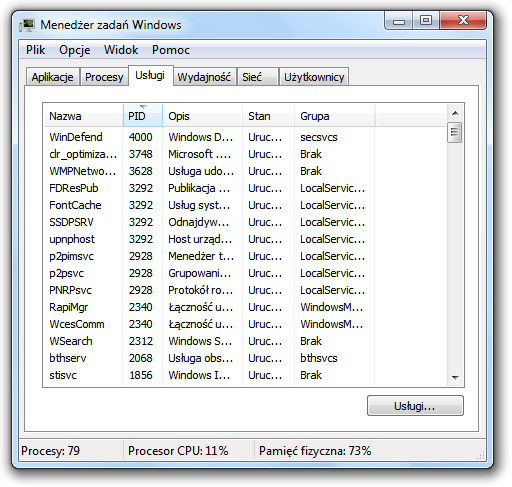The height and width of the screenshot is (487, 512).
Task: Select the WMPNetwo... service row
Action: point(245,171)
